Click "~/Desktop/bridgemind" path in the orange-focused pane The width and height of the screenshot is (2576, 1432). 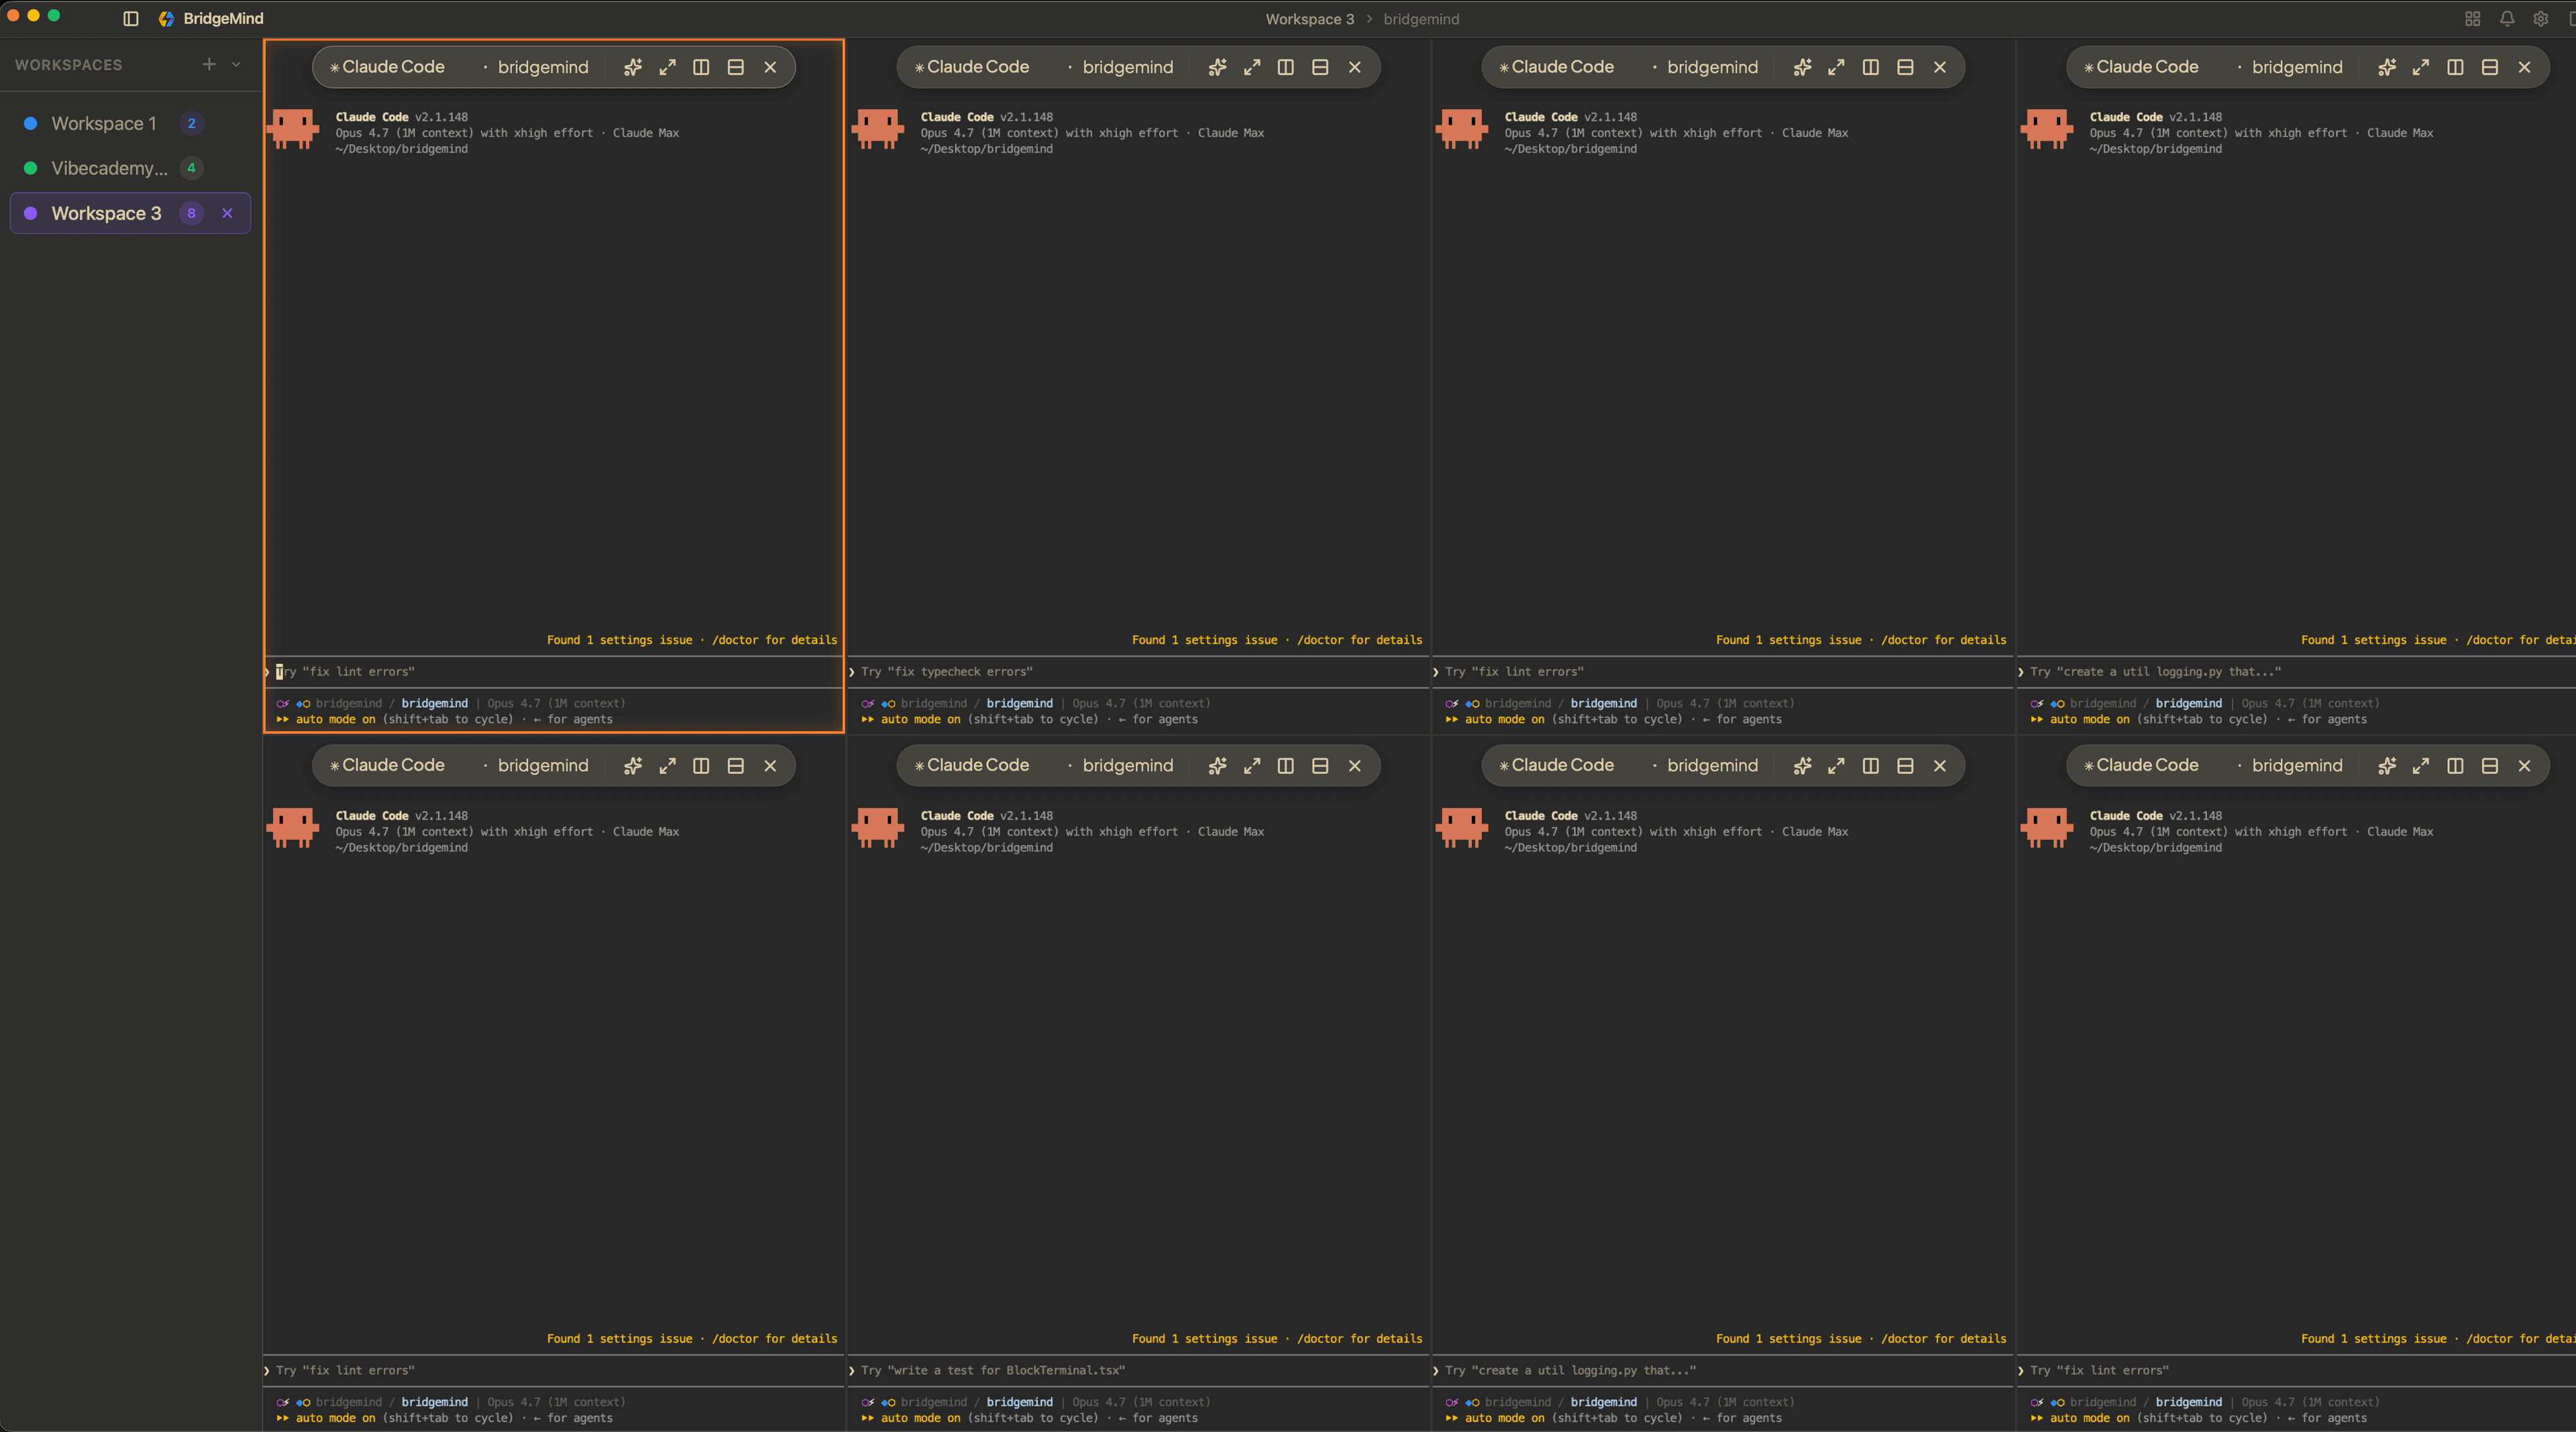[x=402, y=149]
